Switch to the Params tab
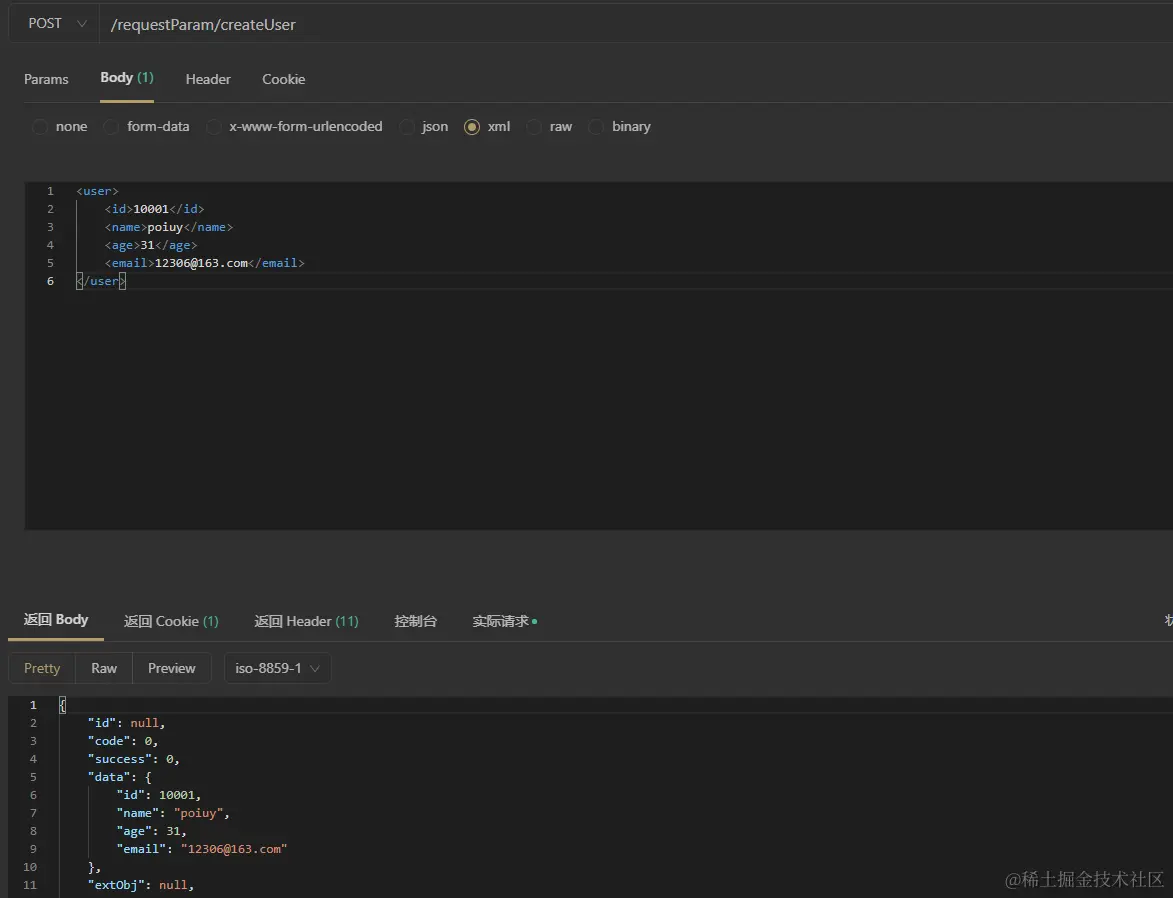 (46, 79)
